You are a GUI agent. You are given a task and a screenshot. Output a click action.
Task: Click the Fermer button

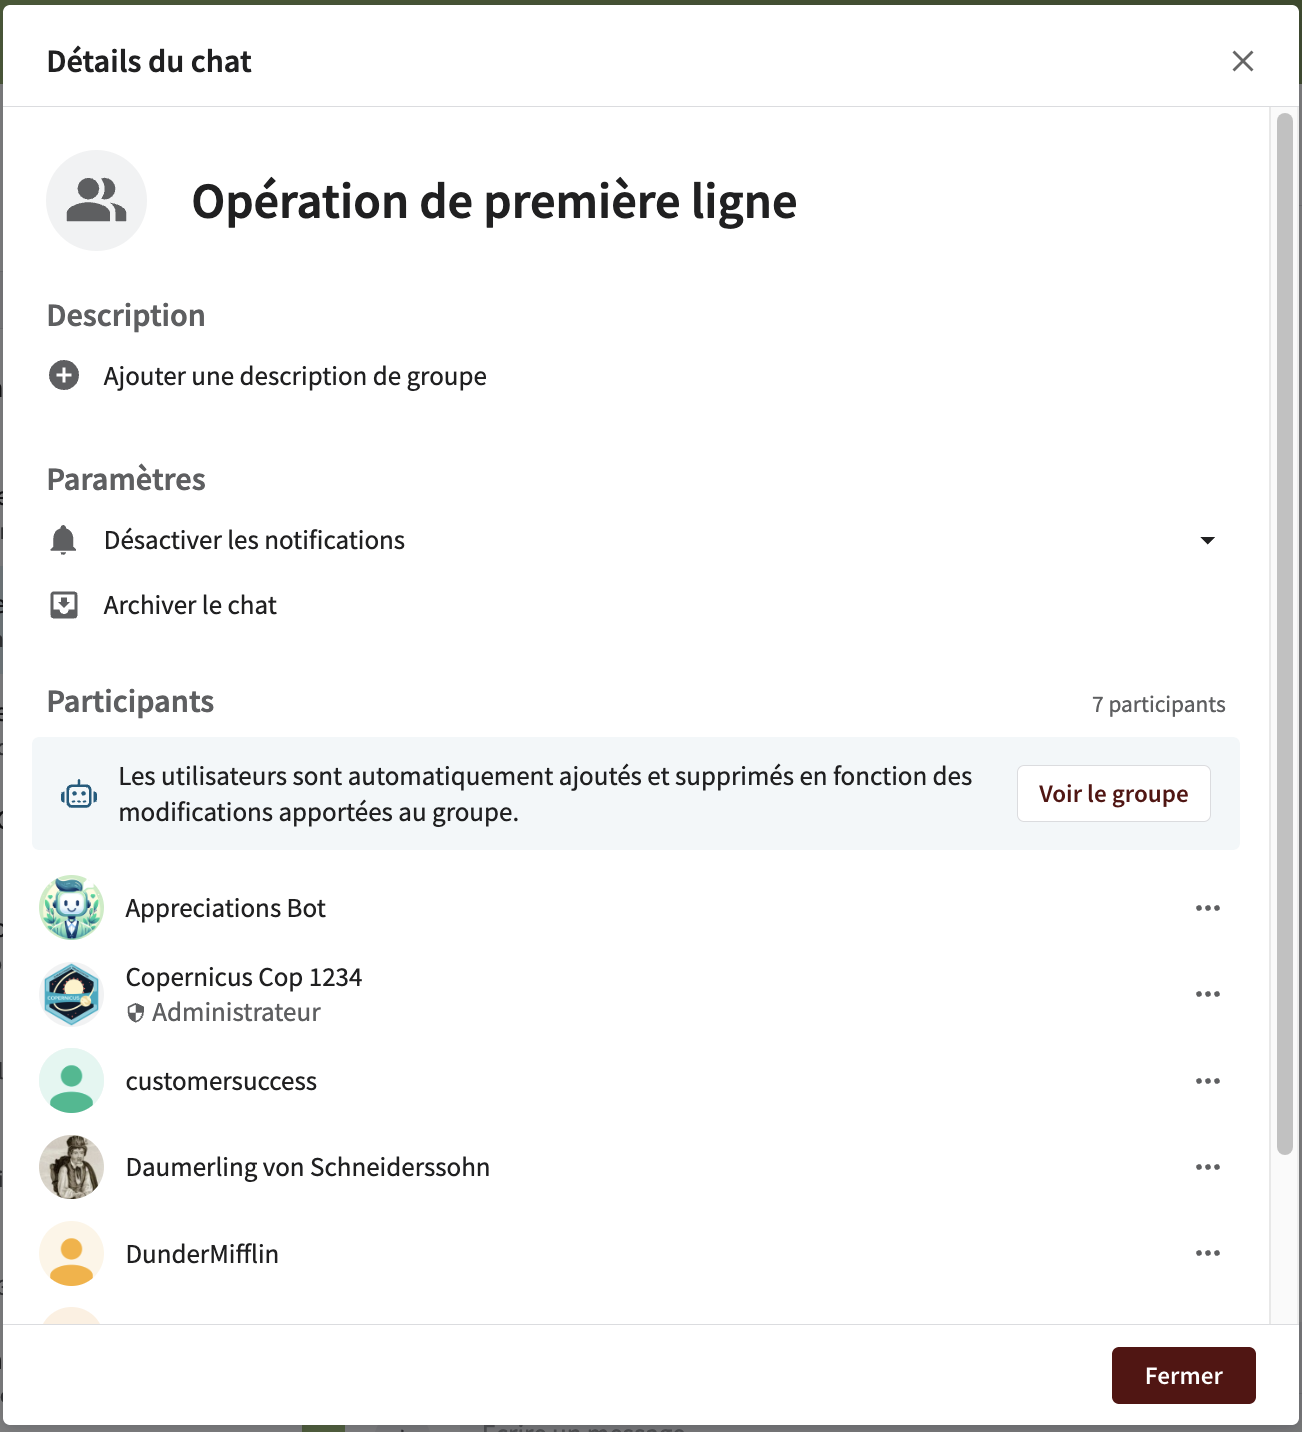pyautogui.click(x=1183, y=1376)
